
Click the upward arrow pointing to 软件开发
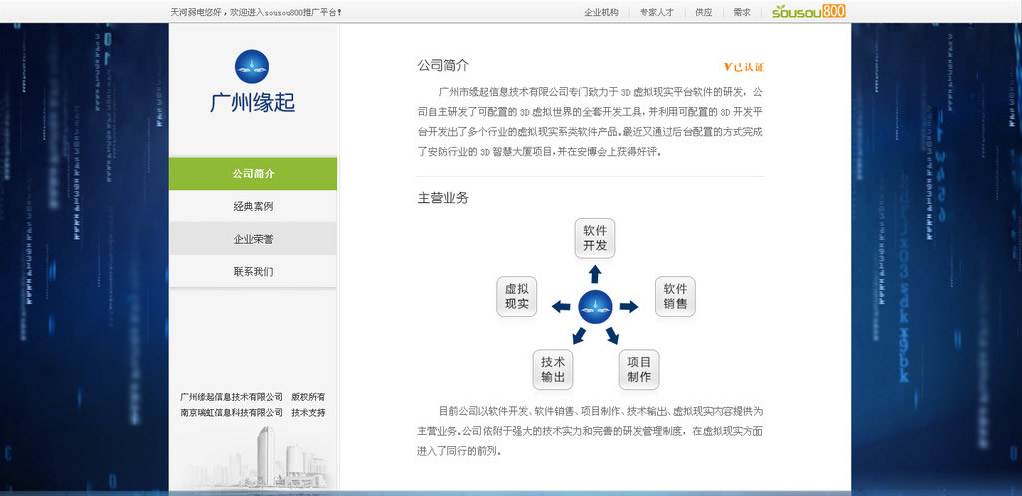point(595,274)
